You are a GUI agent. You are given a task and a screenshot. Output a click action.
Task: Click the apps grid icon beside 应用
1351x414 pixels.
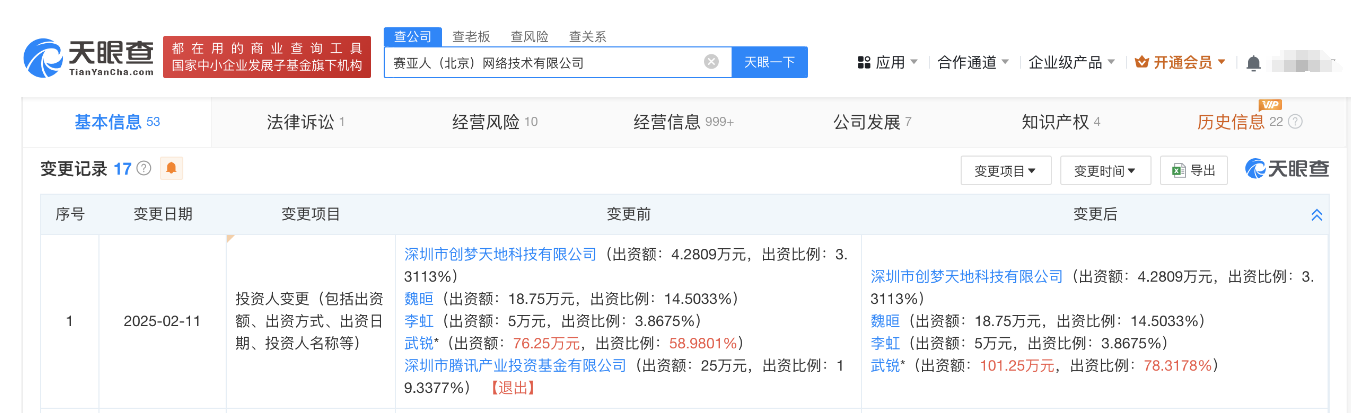point(864,62)
